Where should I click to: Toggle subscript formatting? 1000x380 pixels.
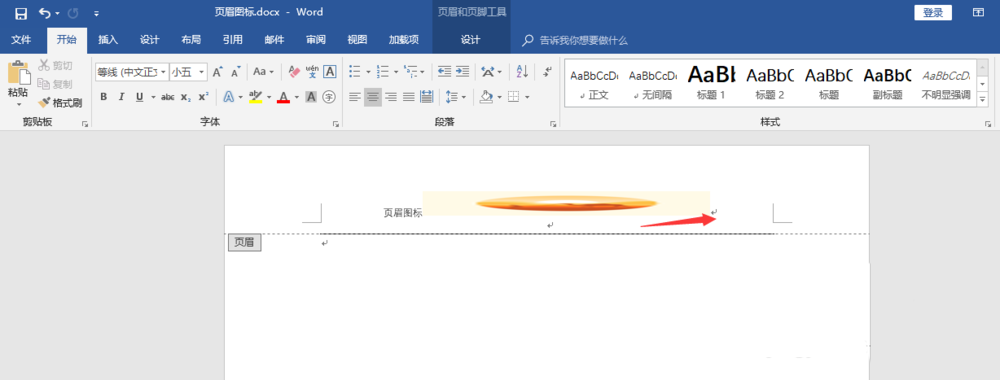click(x=186, y=97)
